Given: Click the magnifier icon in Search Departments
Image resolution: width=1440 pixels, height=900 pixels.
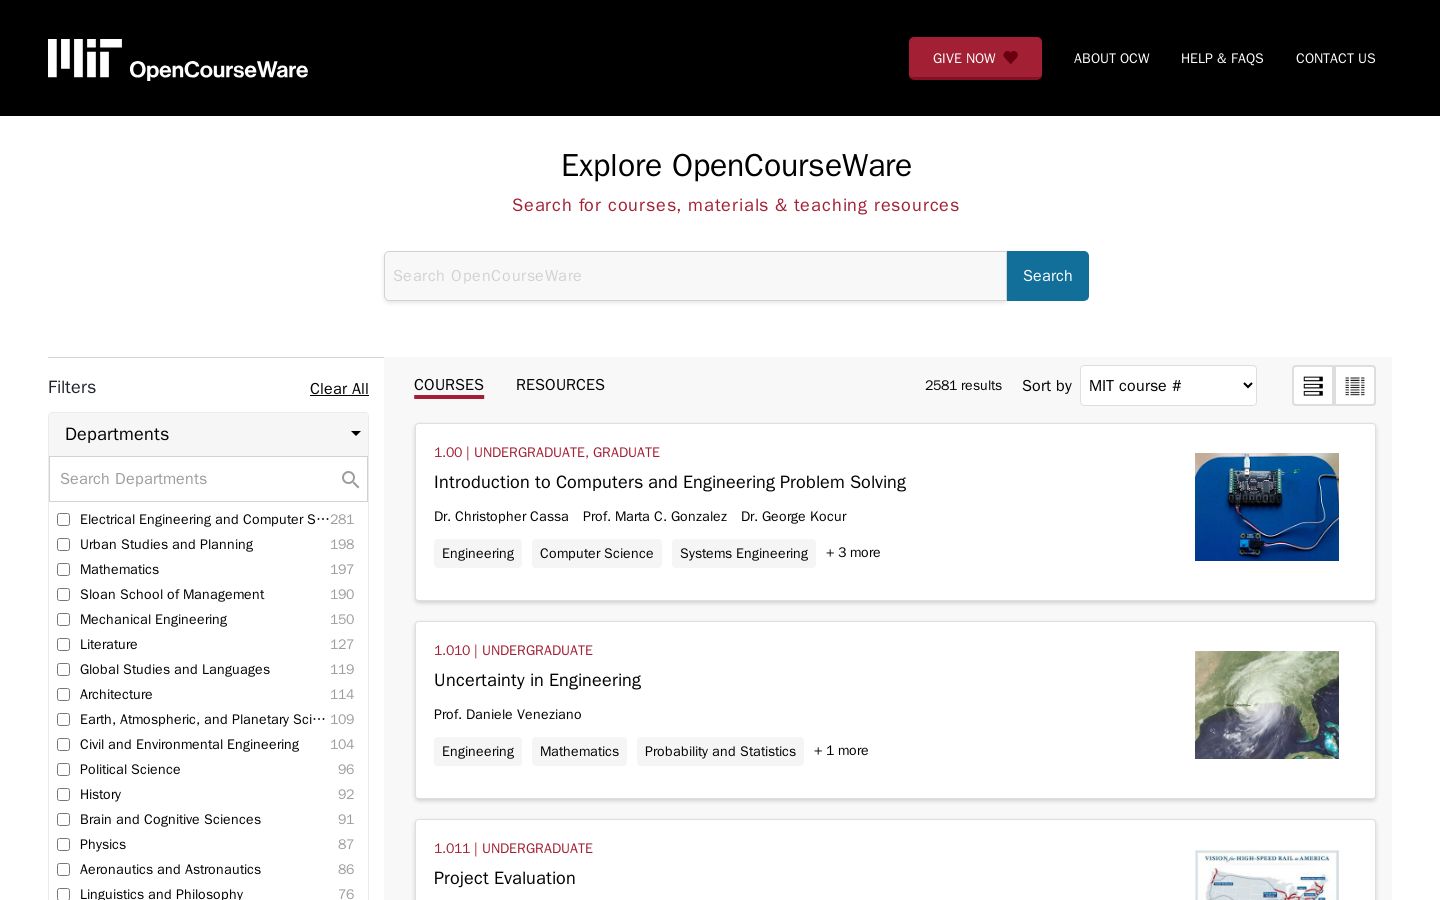Looking at the screenshot, I should tap(350, 480).
